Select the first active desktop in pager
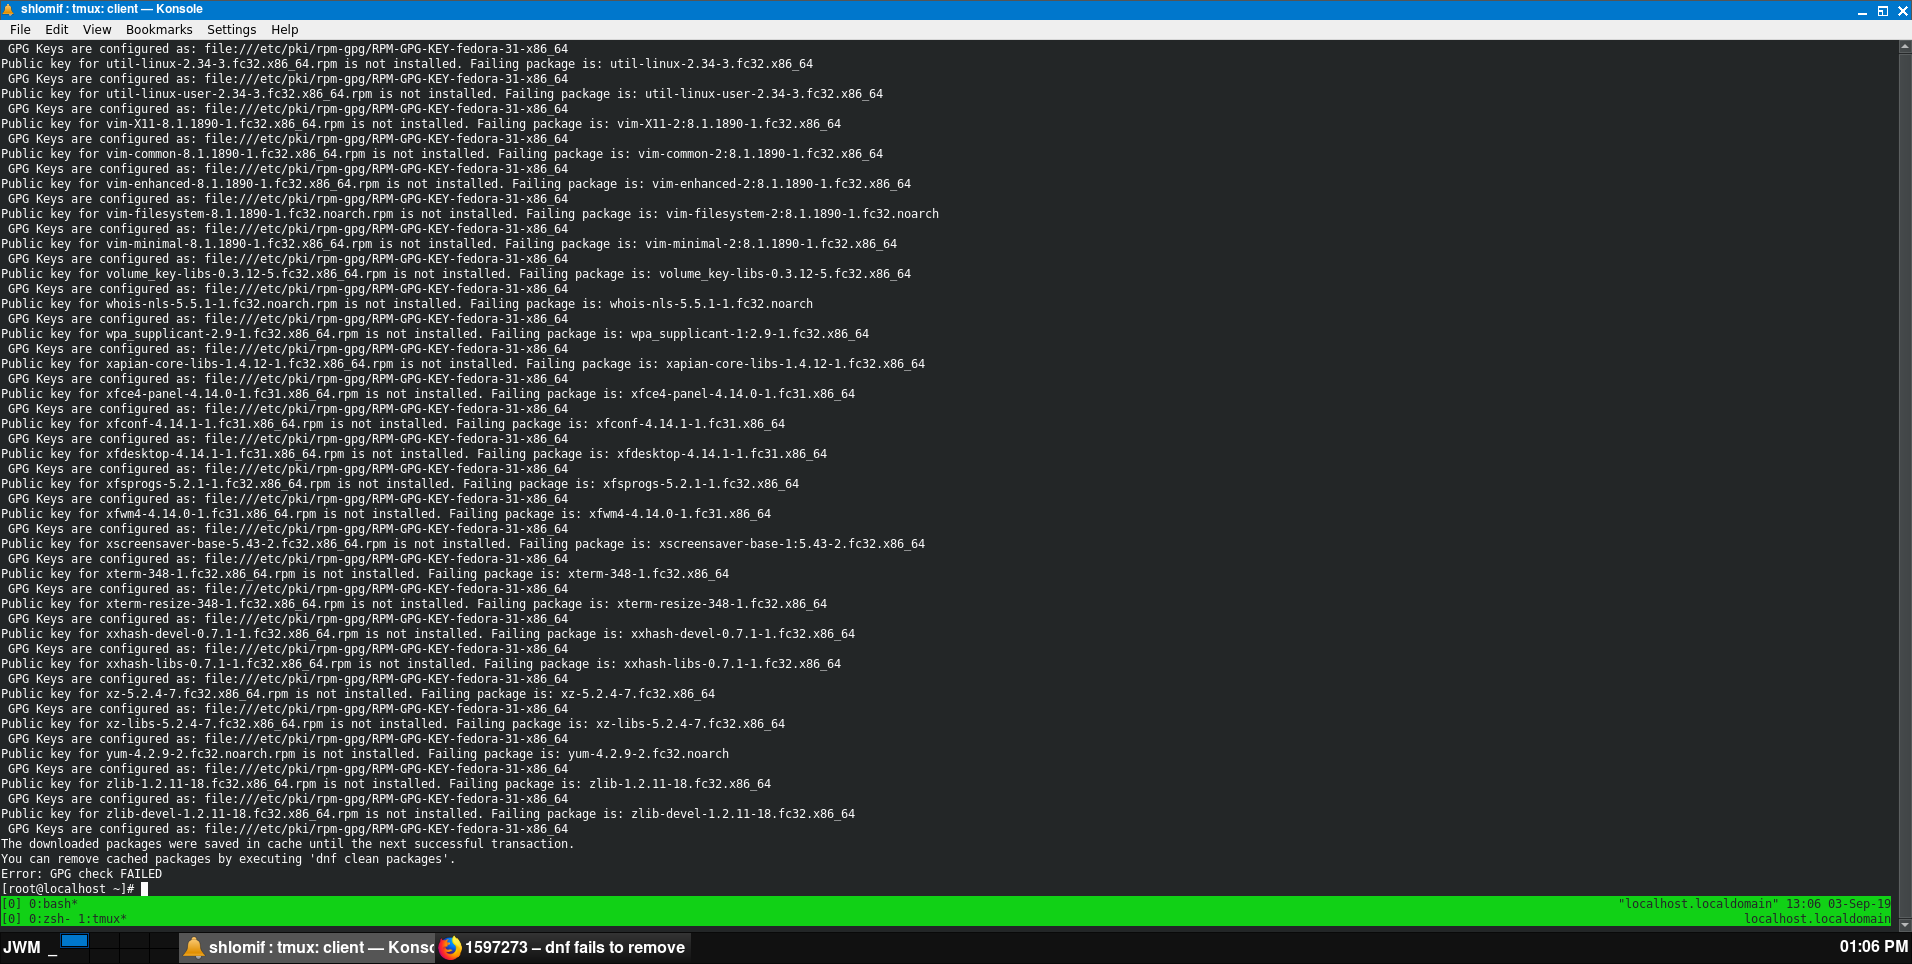The image size is (1912, 964). pos(75,941)
